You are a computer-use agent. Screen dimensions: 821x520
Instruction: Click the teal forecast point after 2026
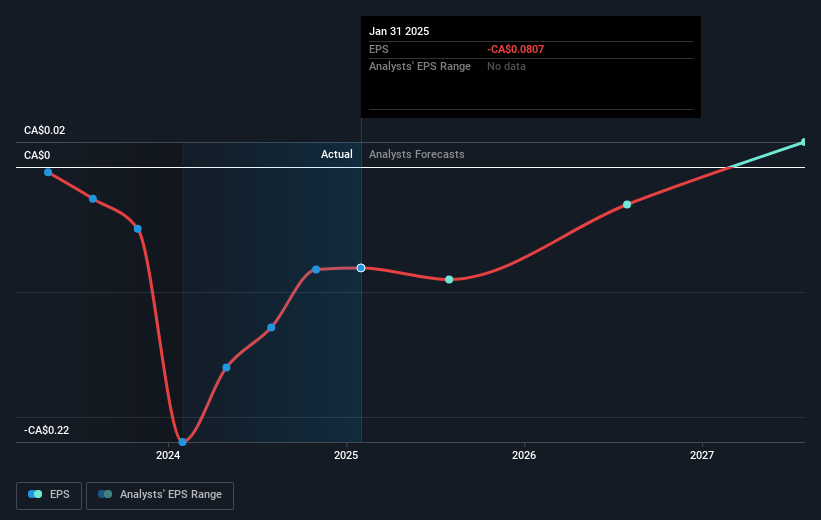coord(627,205)
